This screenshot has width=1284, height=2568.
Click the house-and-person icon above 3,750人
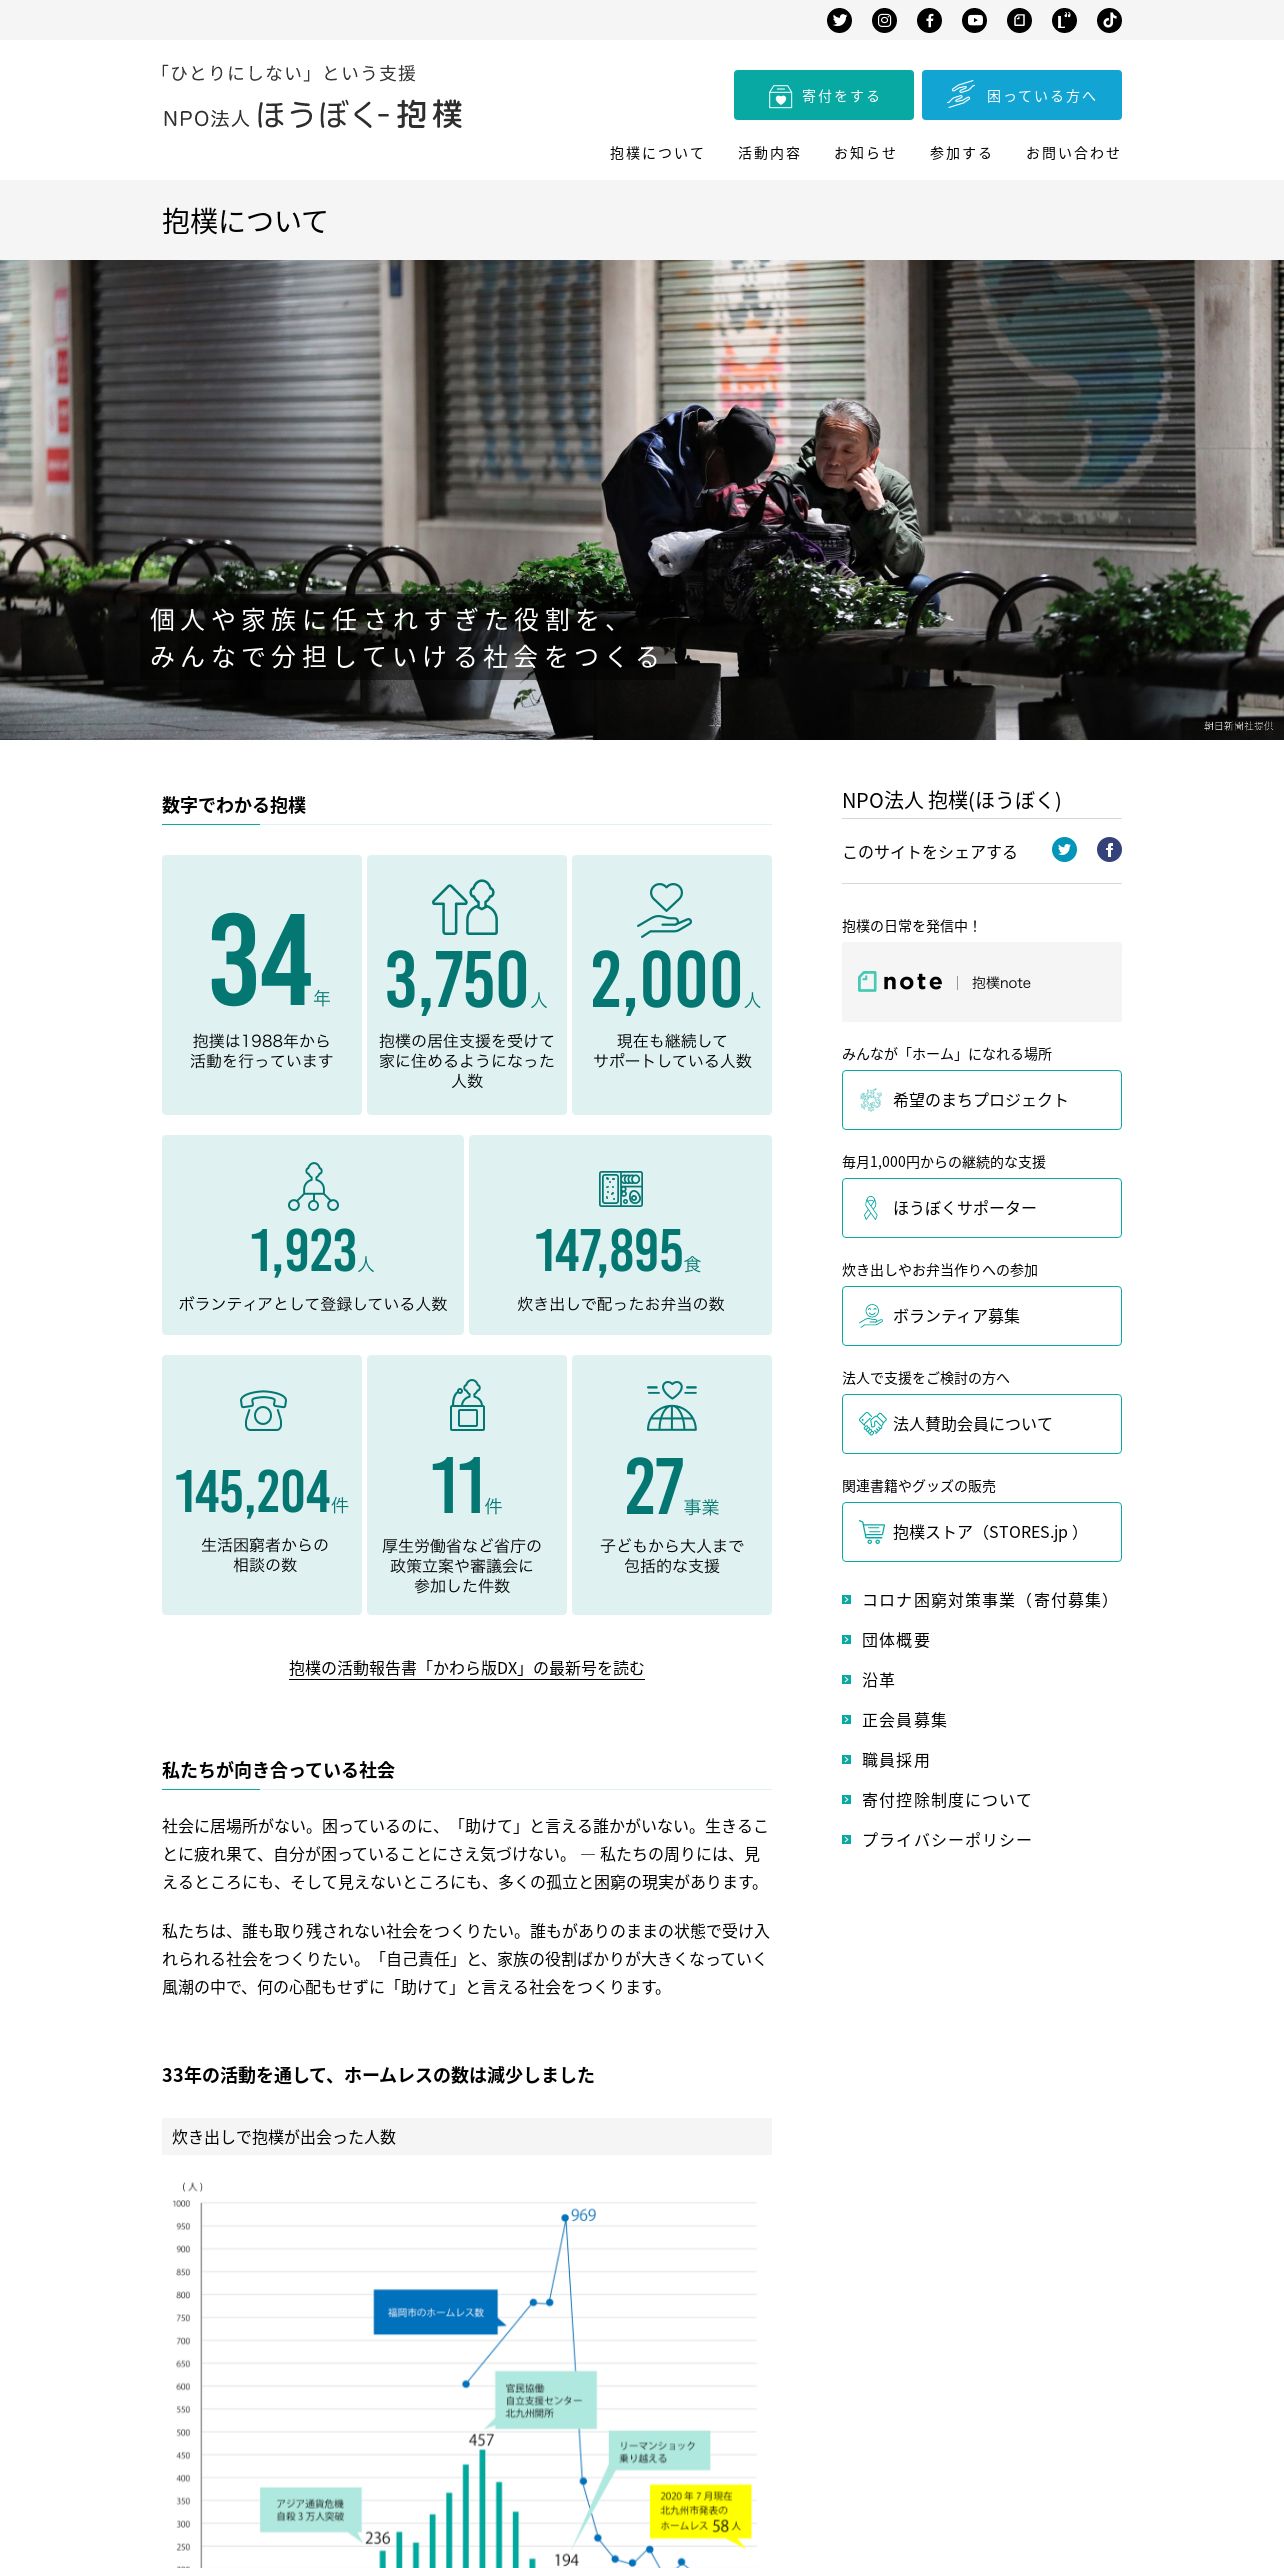(x=466, y=907)
